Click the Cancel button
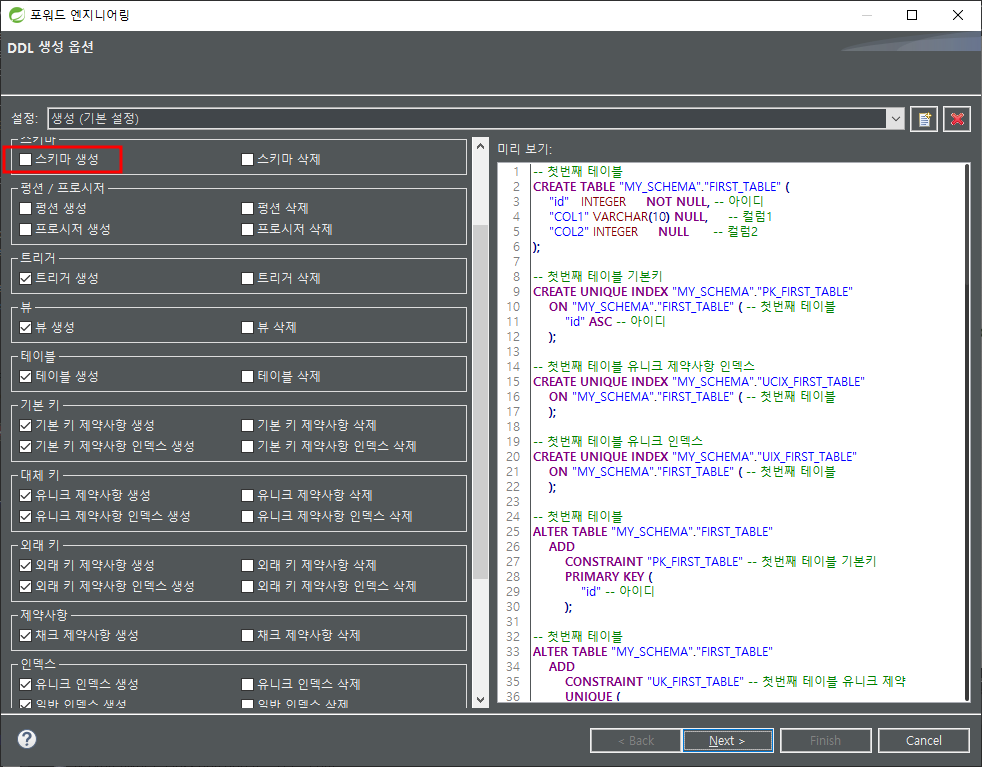 click(923, 741)
